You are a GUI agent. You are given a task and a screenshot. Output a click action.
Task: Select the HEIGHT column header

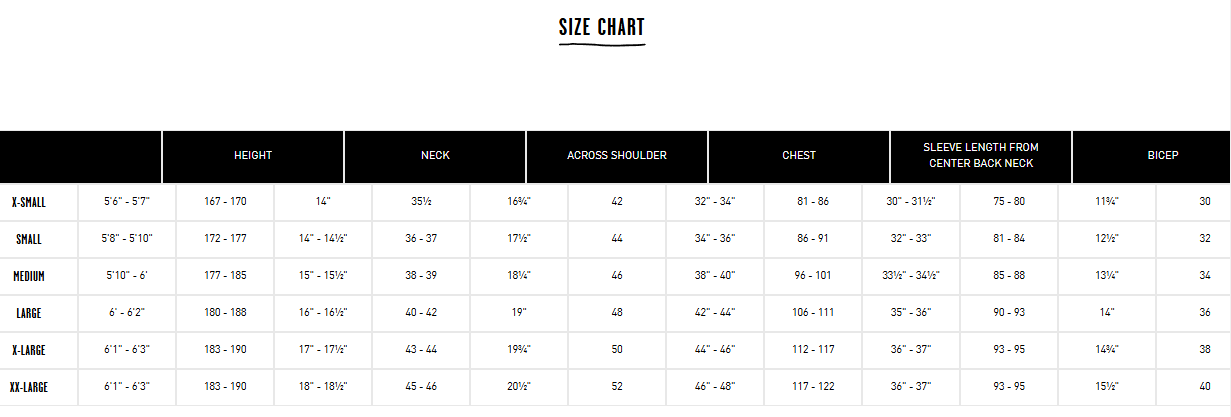click(253, 156)
